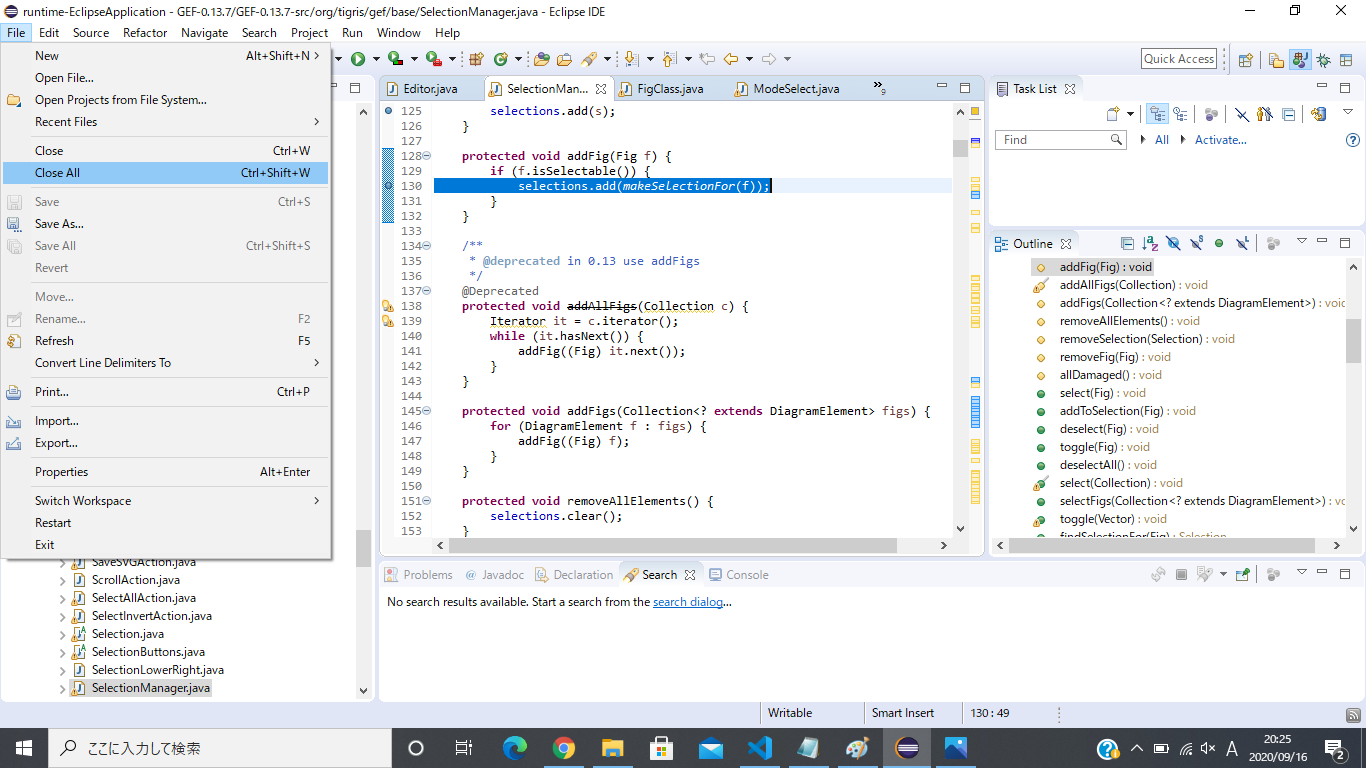1366x768 pixels.
Task: Click the Activate... task link
Action: point(1221,140)
